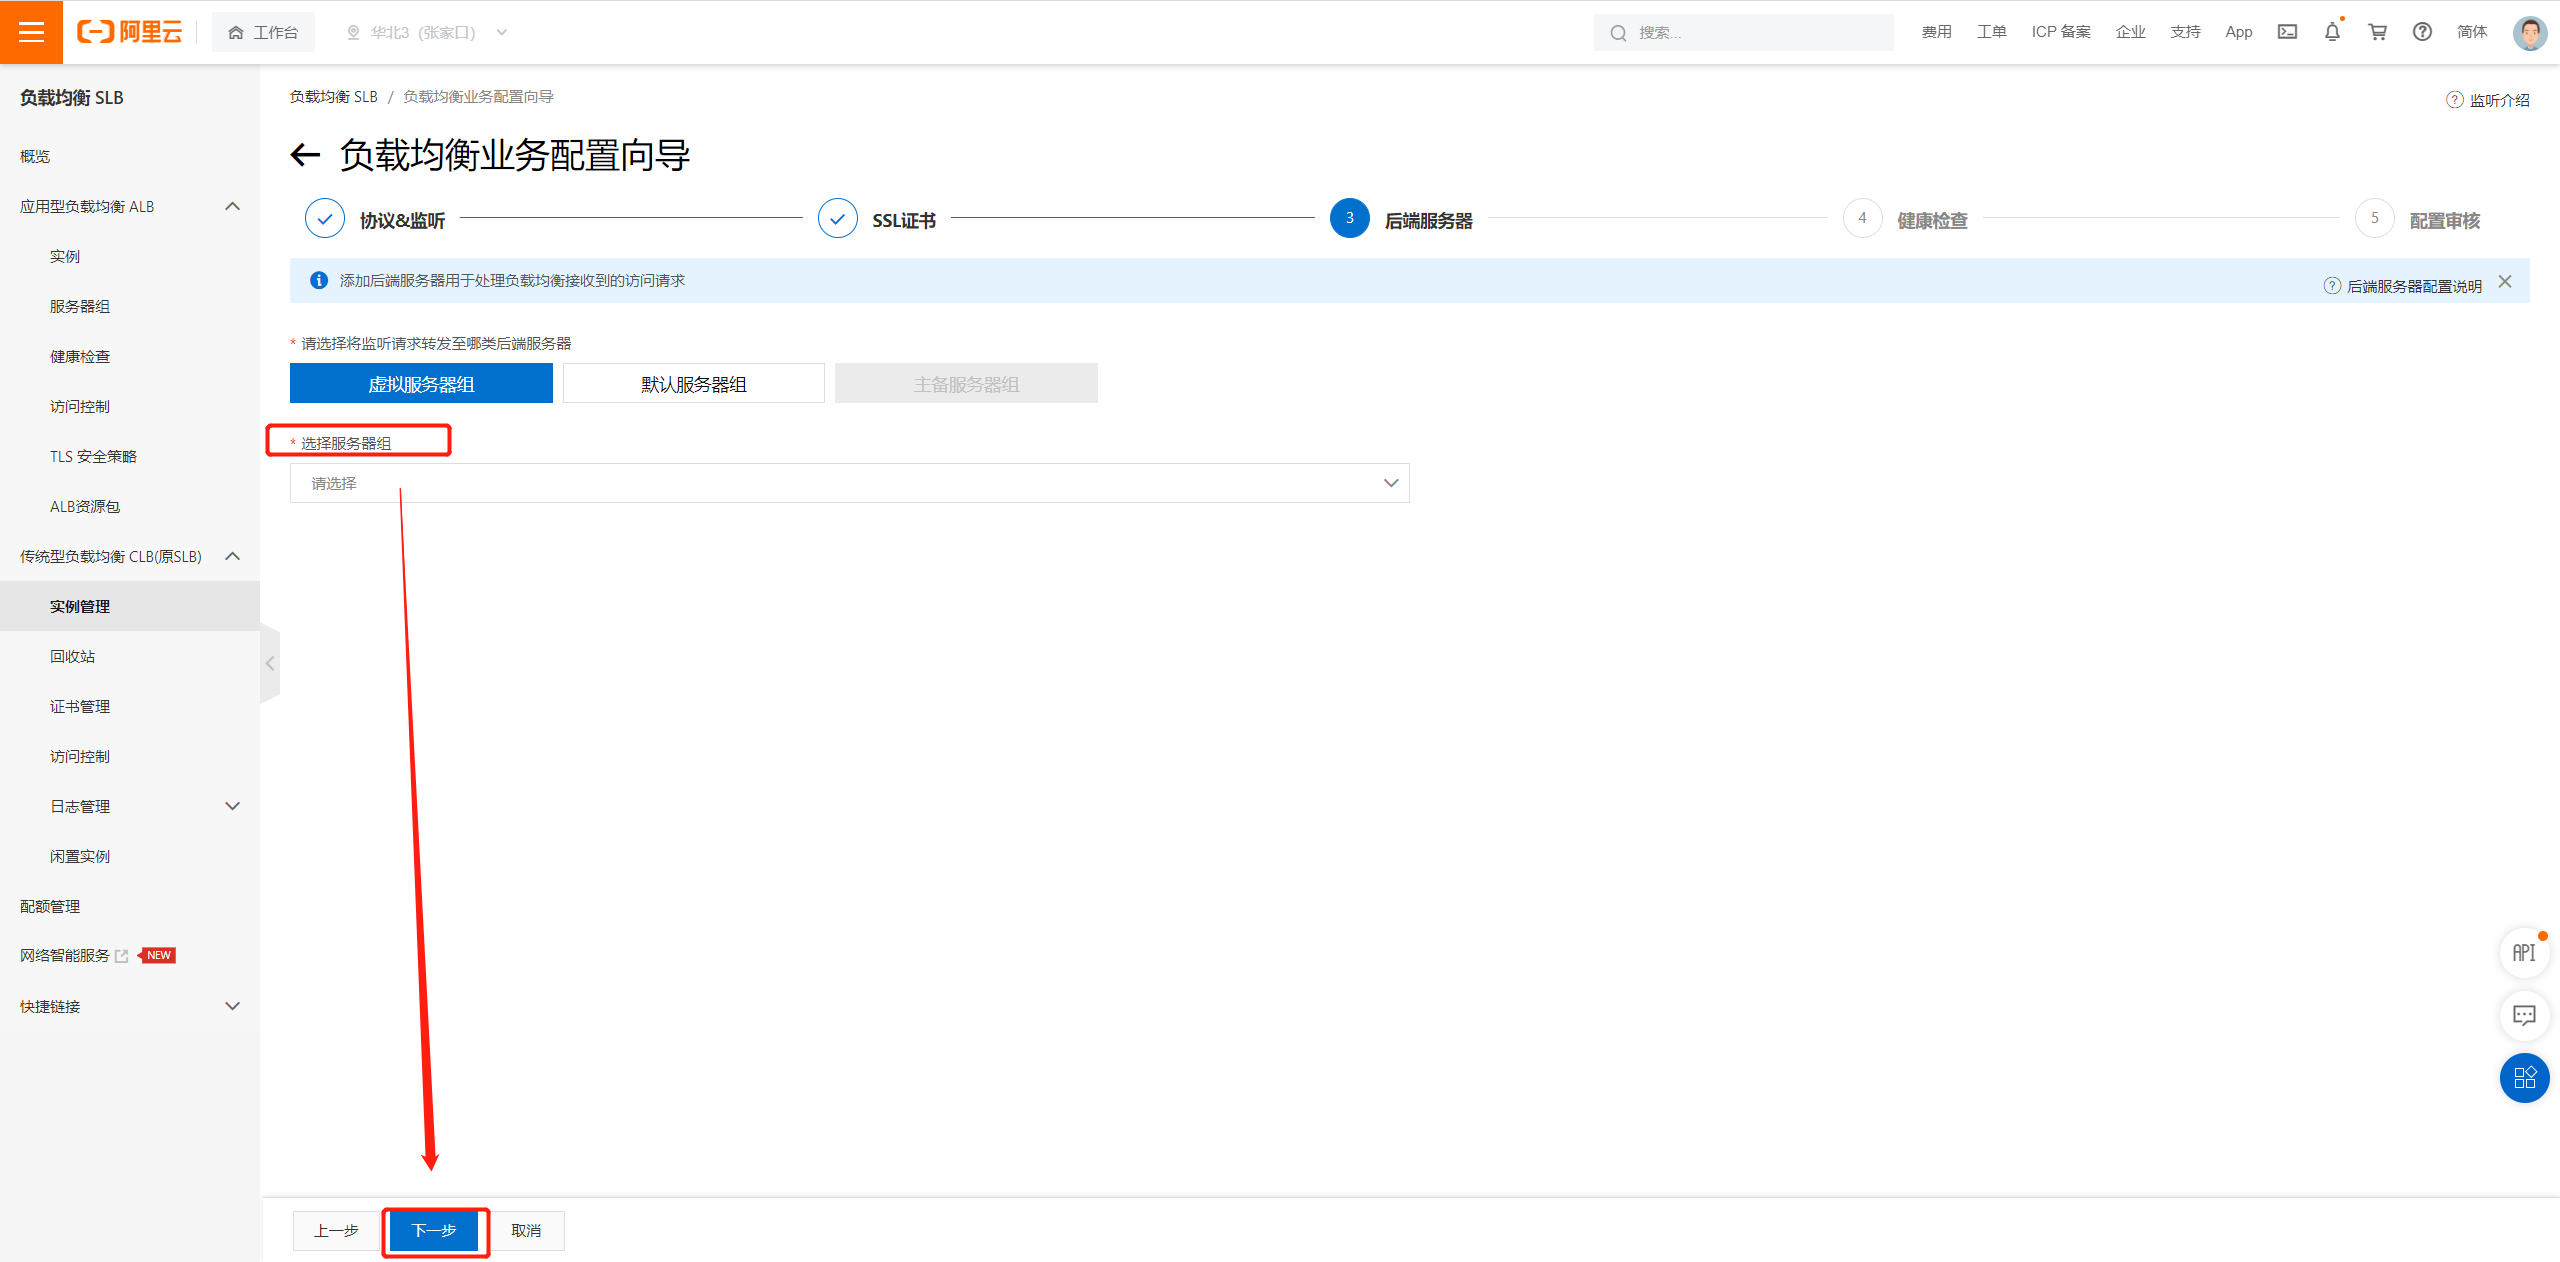Click the back arrow beside wizard title

pyautogui.click(x=305, y=155)
